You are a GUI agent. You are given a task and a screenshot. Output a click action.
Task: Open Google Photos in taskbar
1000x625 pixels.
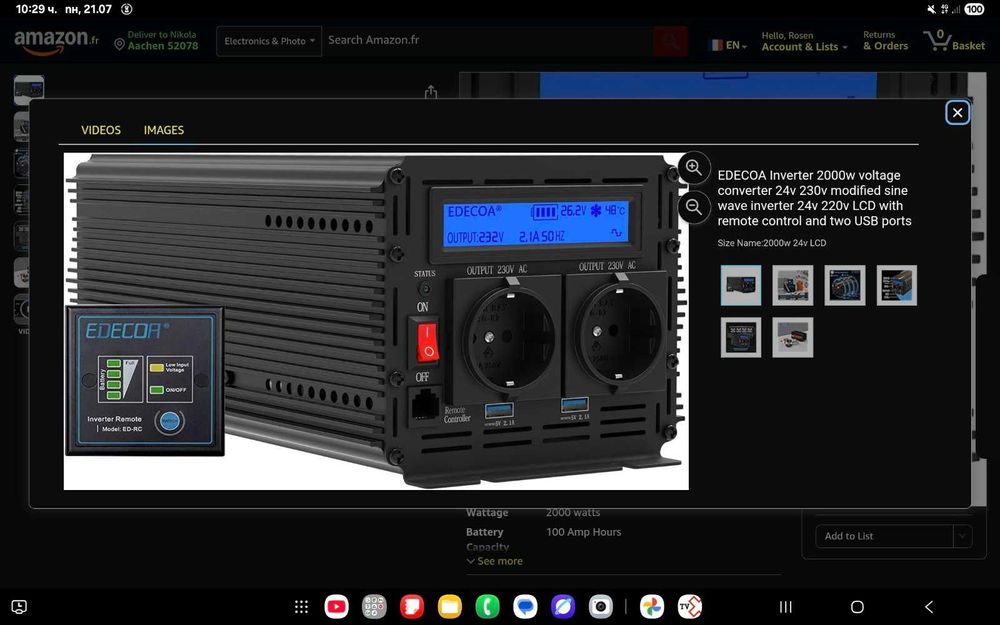pyautogui.click(x=652, y=607)
